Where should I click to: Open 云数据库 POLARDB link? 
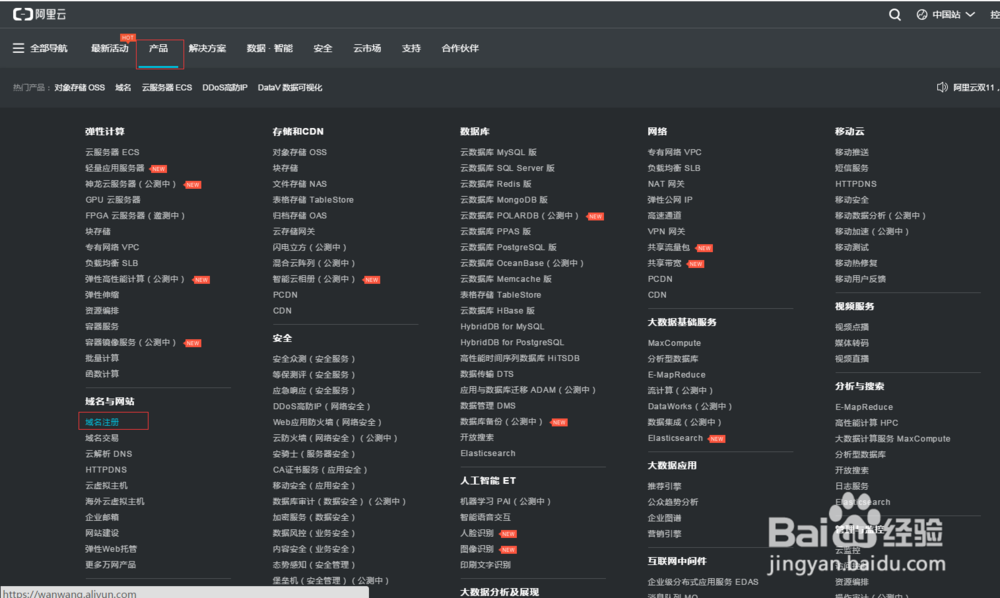point(519,216)
